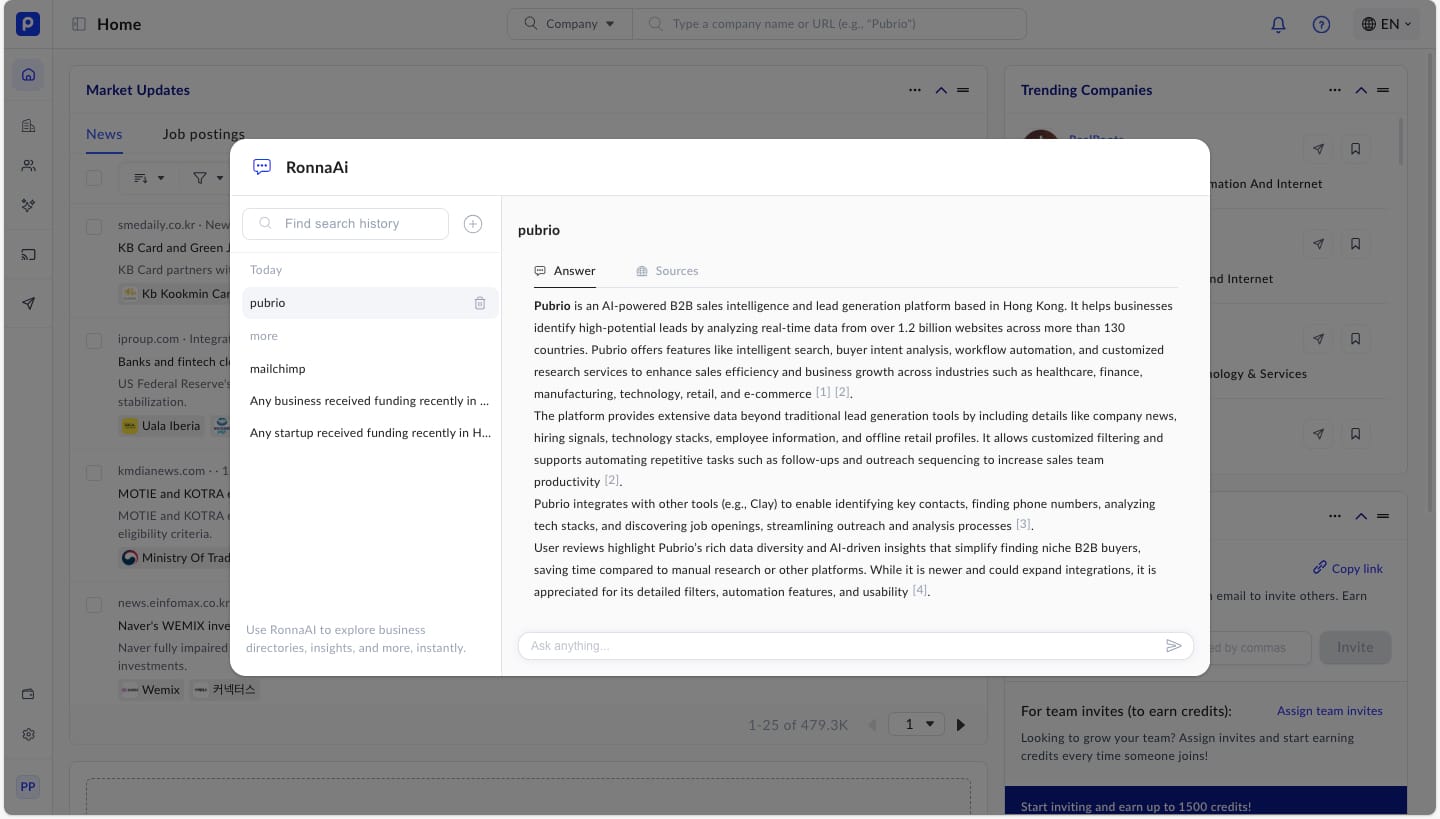Click the send message arrow icon
This screenshot has height=819, width=1440.
click(x=1174, y=646)
